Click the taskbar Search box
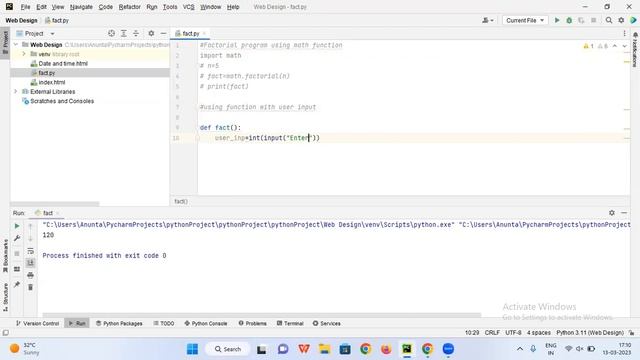The image size is (640, 360). tap(228, 349)
